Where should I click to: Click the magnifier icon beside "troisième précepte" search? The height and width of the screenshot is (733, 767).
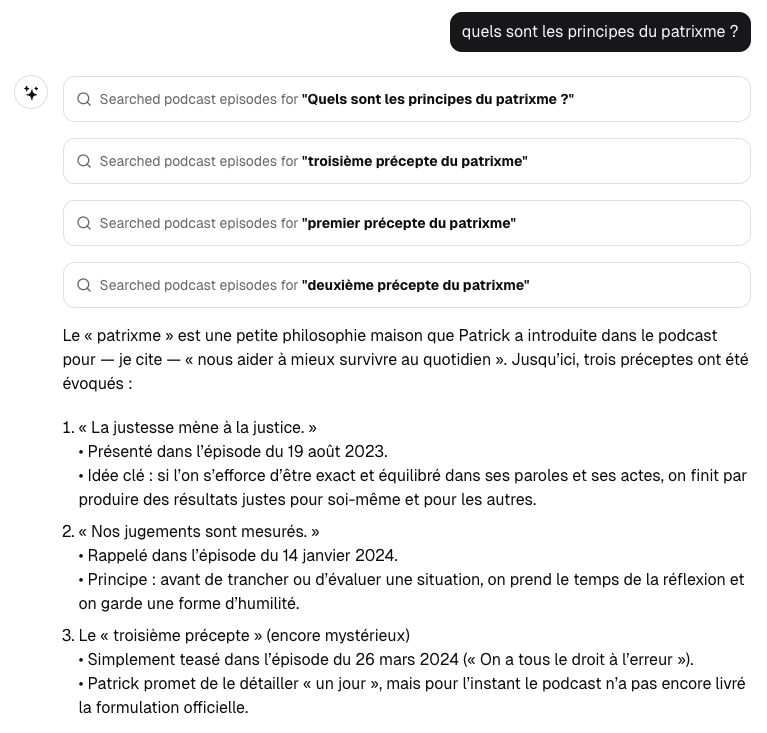click(x=84, y=161)
